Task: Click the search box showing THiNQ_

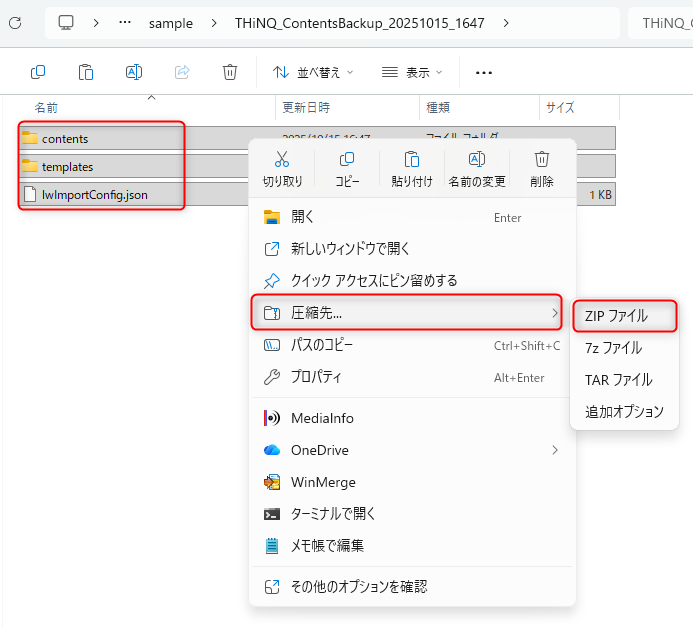Action: 661,23
